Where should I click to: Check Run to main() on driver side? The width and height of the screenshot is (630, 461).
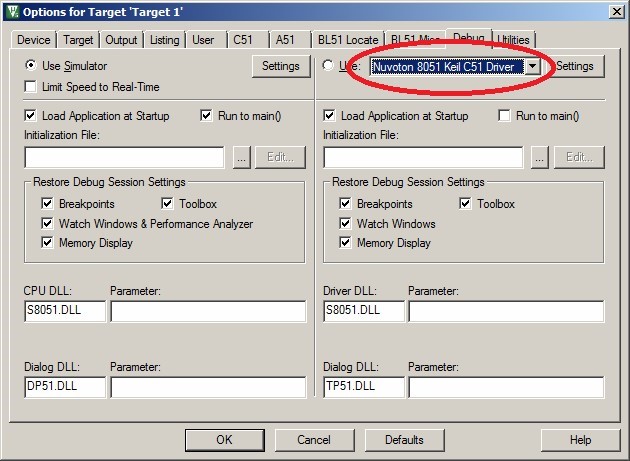point(505,115)
